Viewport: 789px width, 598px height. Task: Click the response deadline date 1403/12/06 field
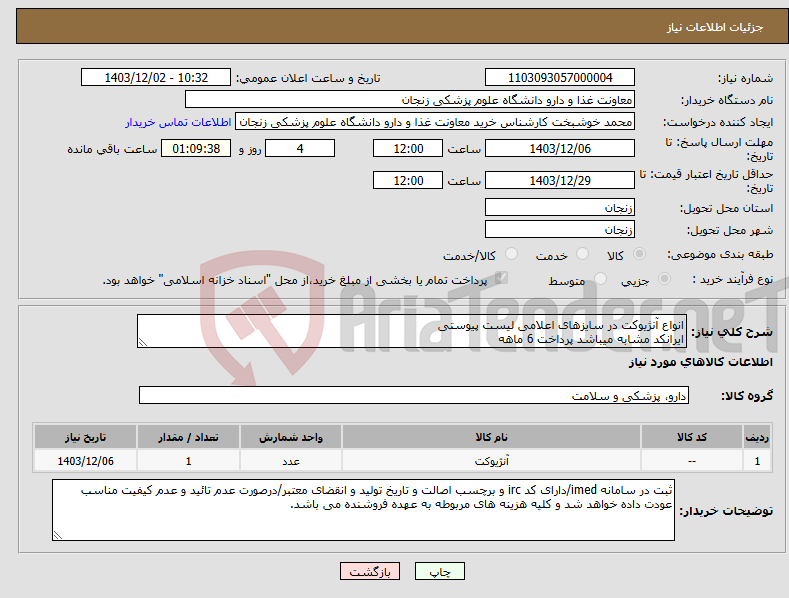(x=560, y=148)
